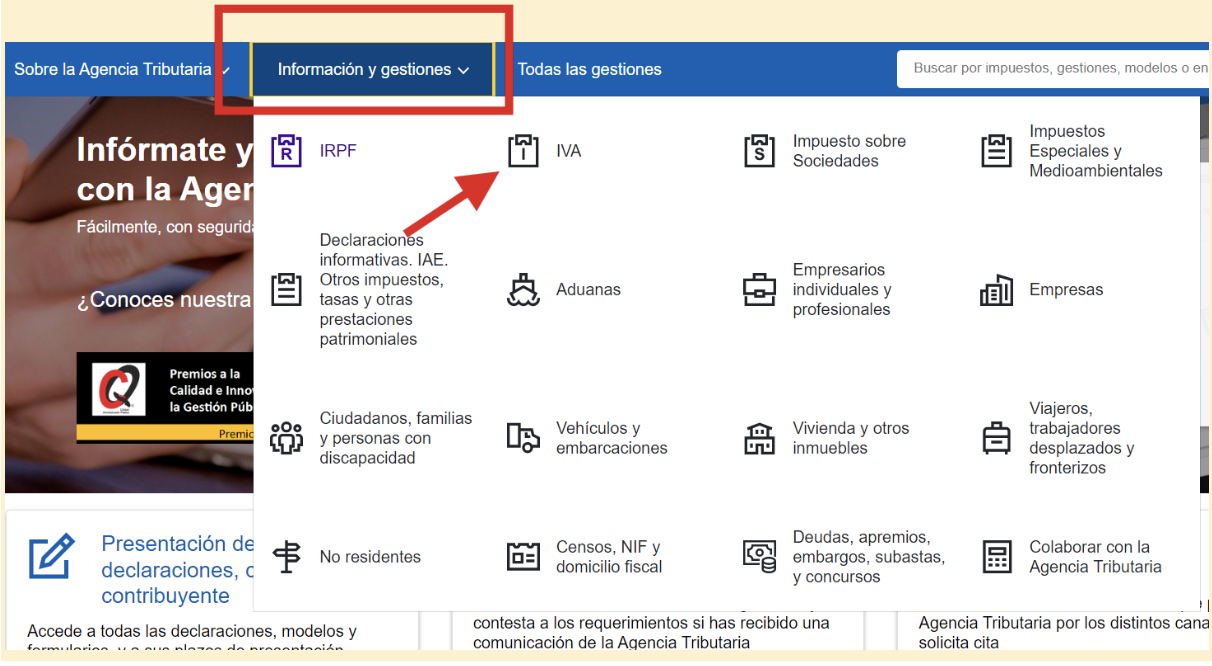The width and height of the screenshot is (1212, 666).
Task: Open the Vivienda y otros inmuebles link
Action: [x=851, y=438]
